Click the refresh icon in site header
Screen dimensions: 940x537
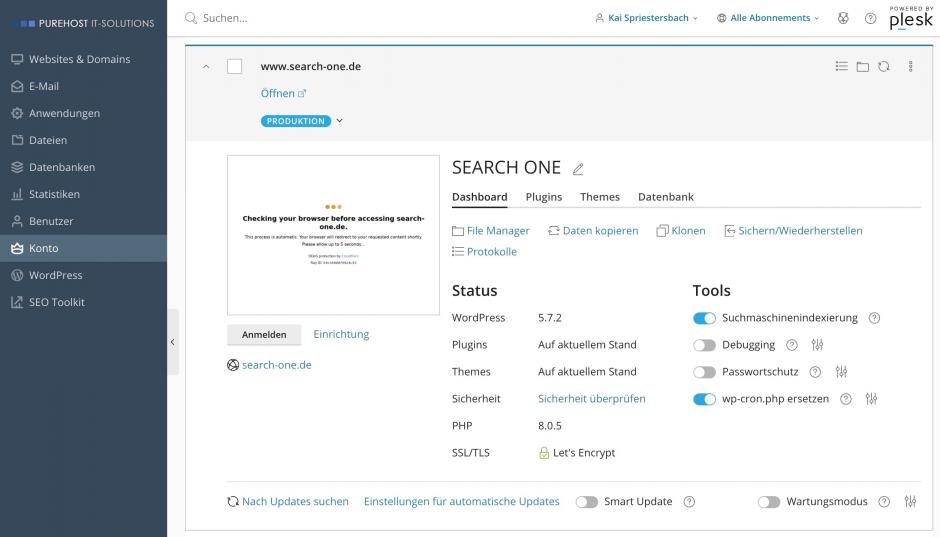[x=884, y=67]
